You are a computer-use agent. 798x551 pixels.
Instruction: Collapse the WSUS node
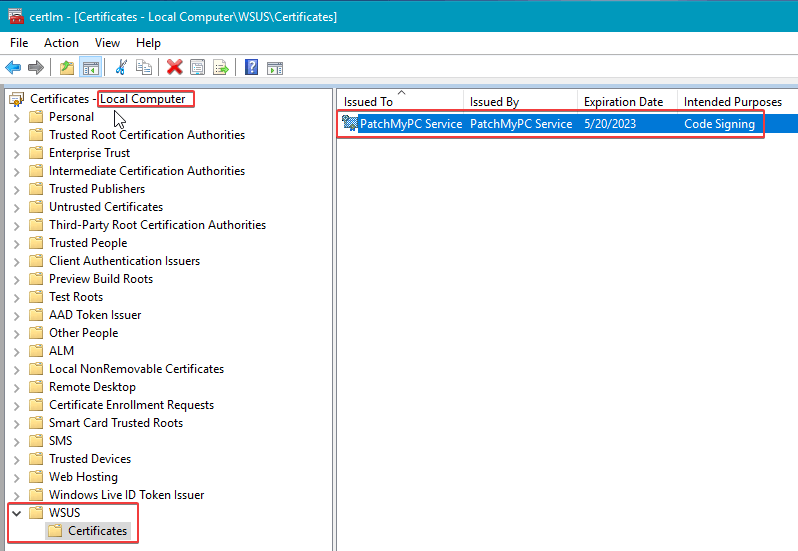click(x=17, y=513)
